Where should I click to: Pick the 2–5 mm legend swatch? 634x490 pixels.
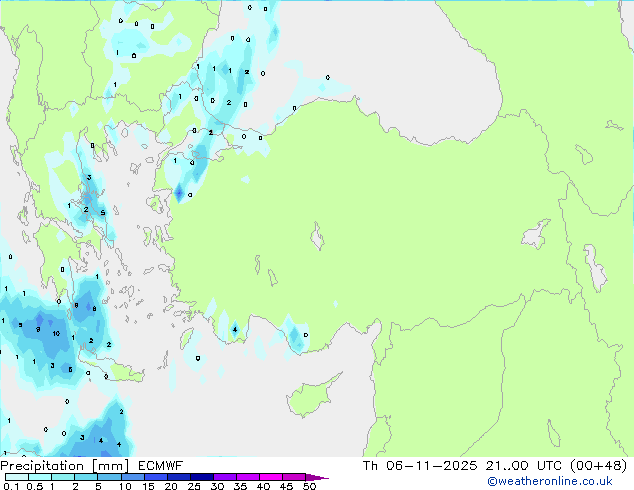coord(86,477)
